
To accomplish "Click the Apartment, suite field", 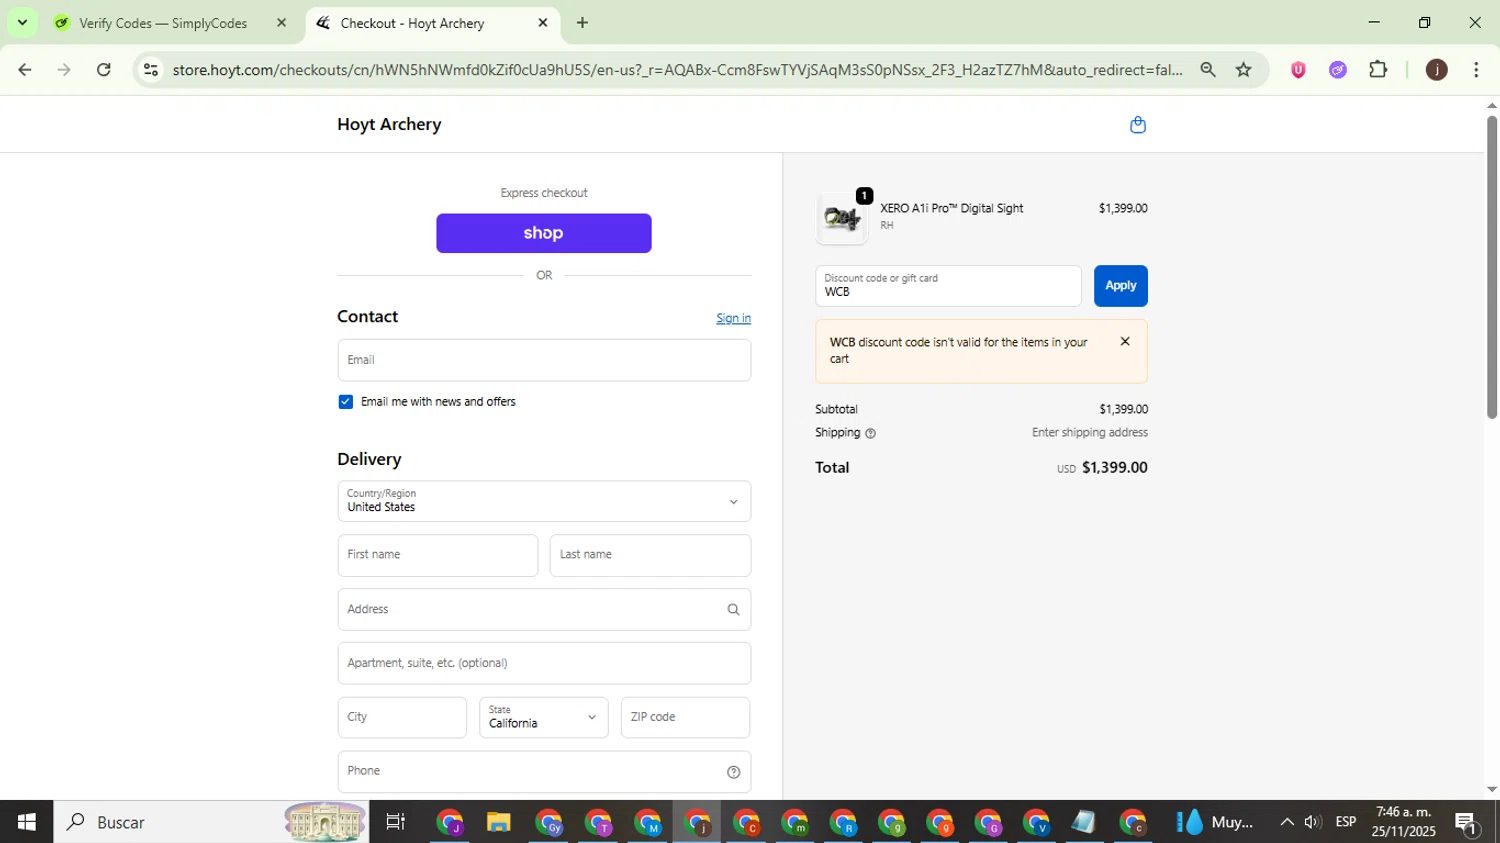I will click(x=544, y=663).
